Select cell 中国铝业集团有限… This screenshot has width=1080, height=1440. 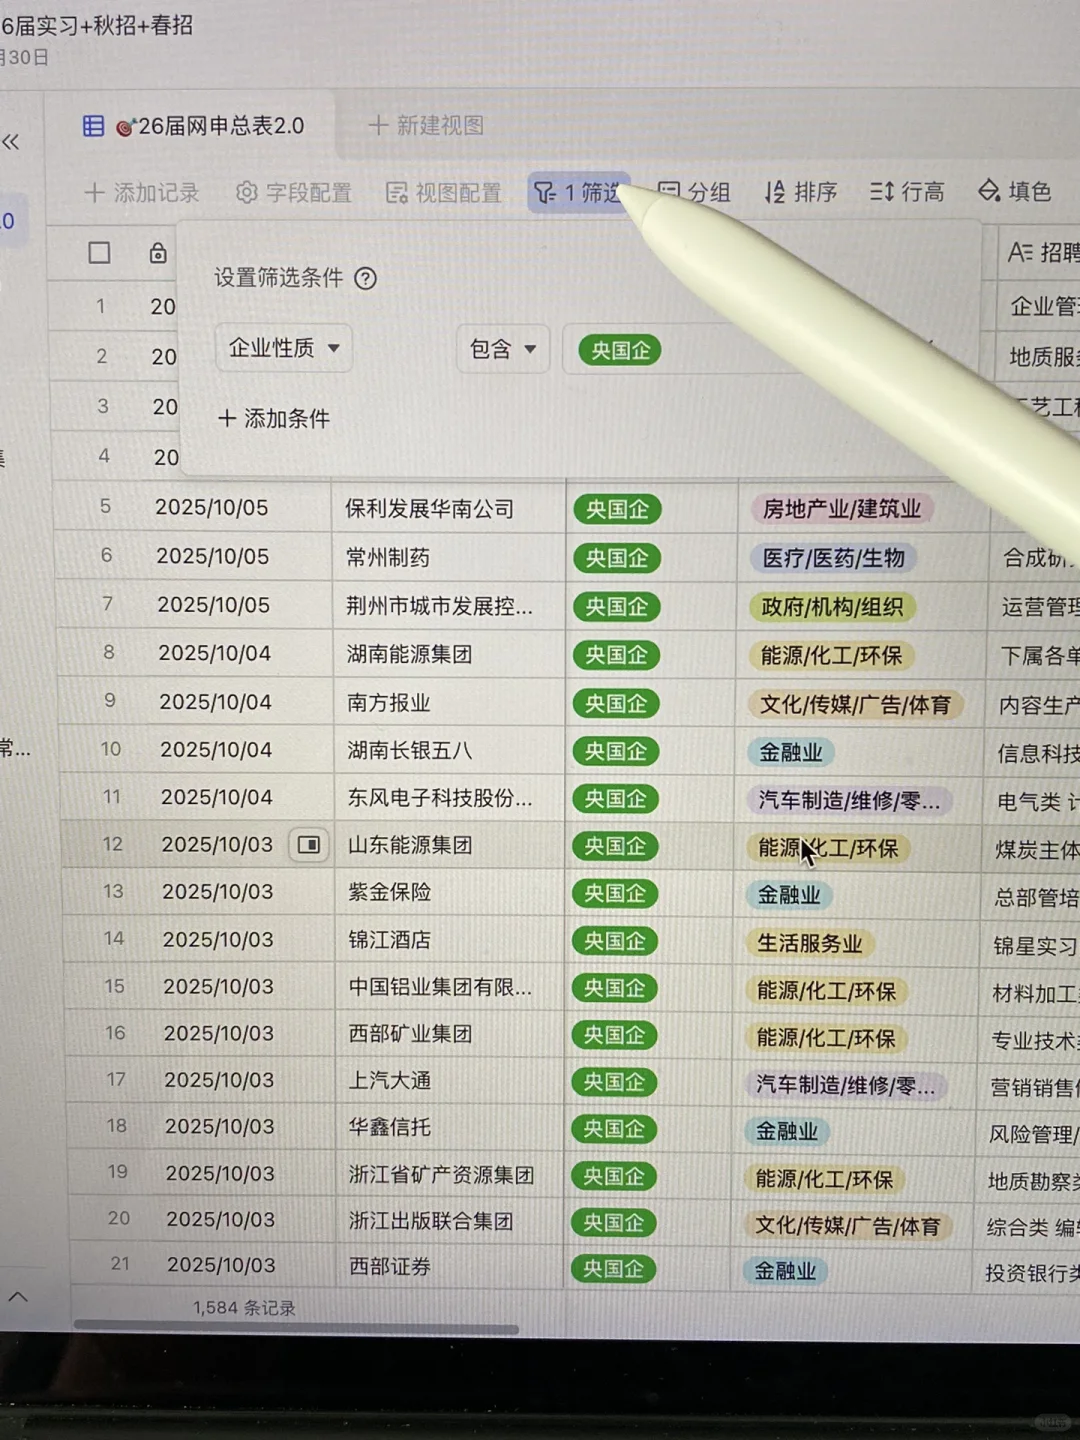pyautogui.click(x=450, y=987)
